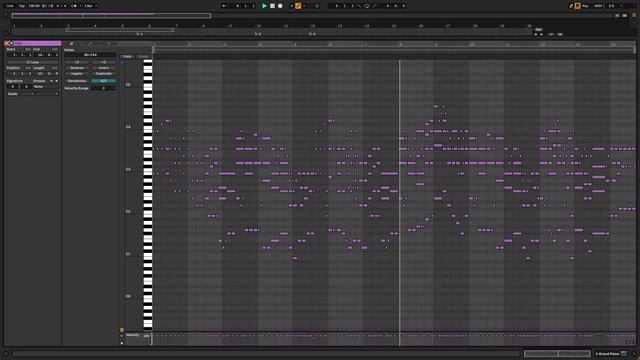Expand the lane triangle below Velocity
Image resolution: width=640 pixels, height=360 pixels.
(x=122, y=343)
